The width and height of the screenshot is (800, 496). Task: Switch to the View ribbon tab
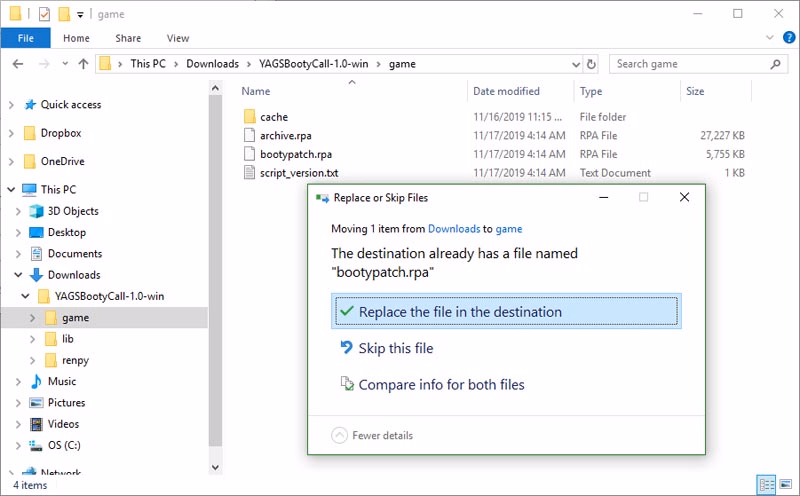click(x=178, y=39)
